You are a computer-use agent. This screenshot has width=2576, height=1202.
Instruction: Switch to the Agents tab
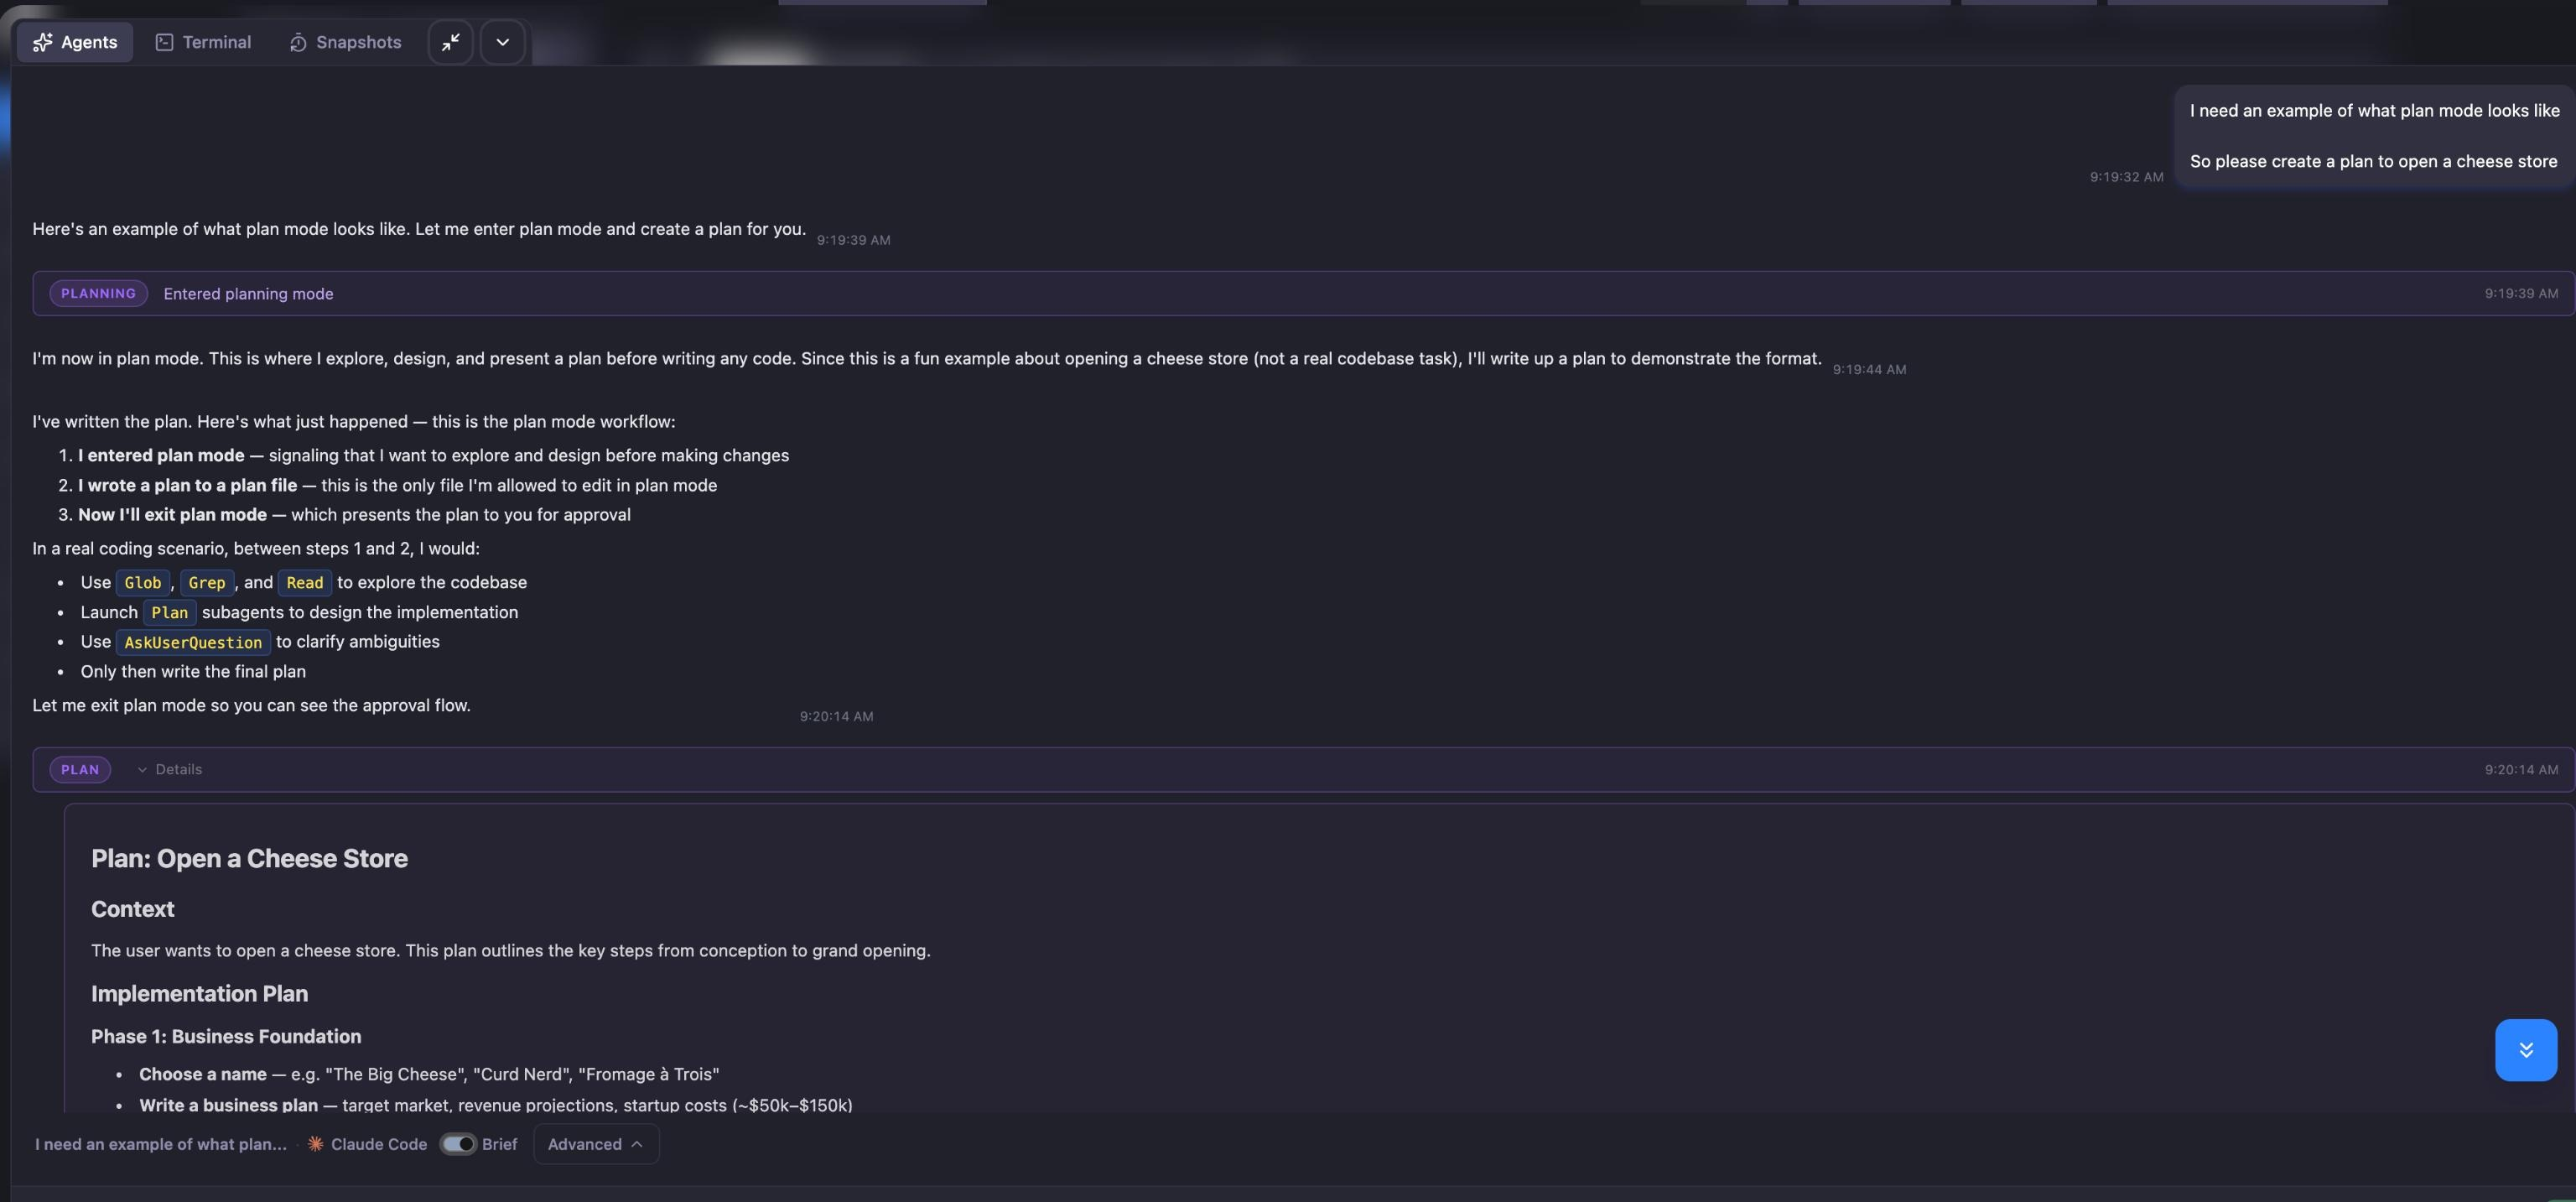(x=75, y=42)
